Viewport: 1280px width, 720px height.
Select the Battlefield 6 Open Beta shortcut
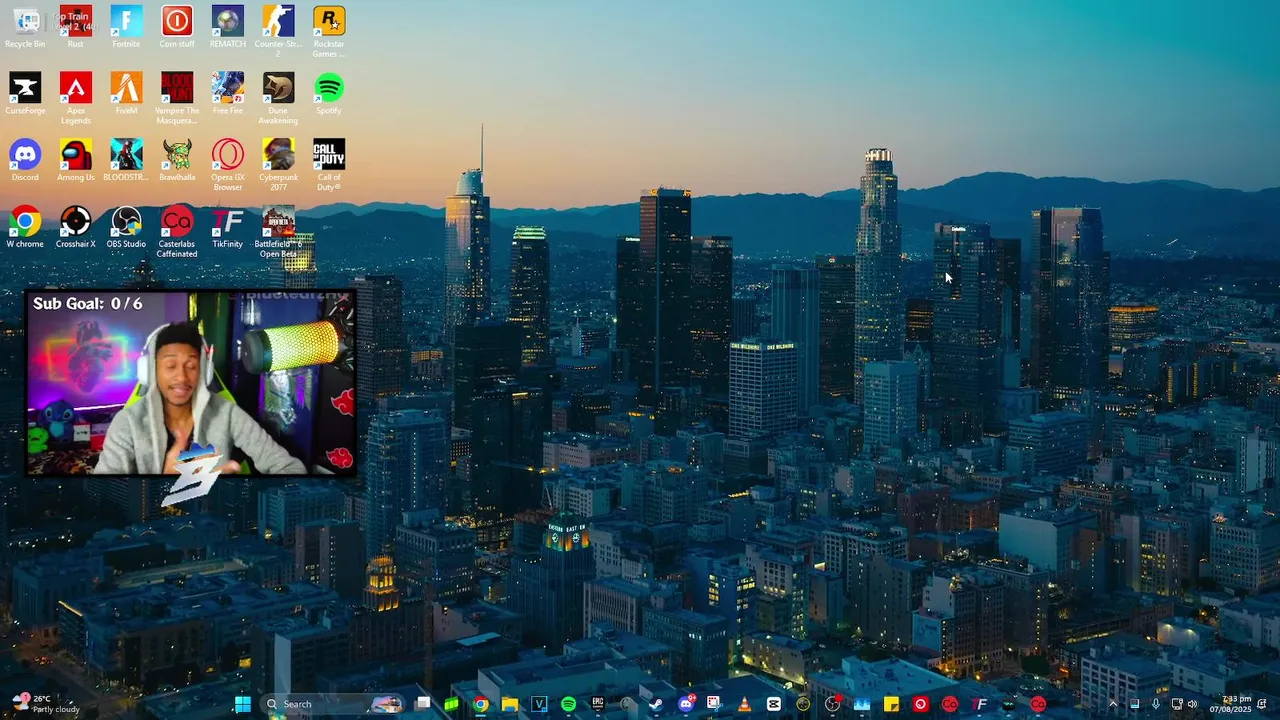tap(278, 232)
